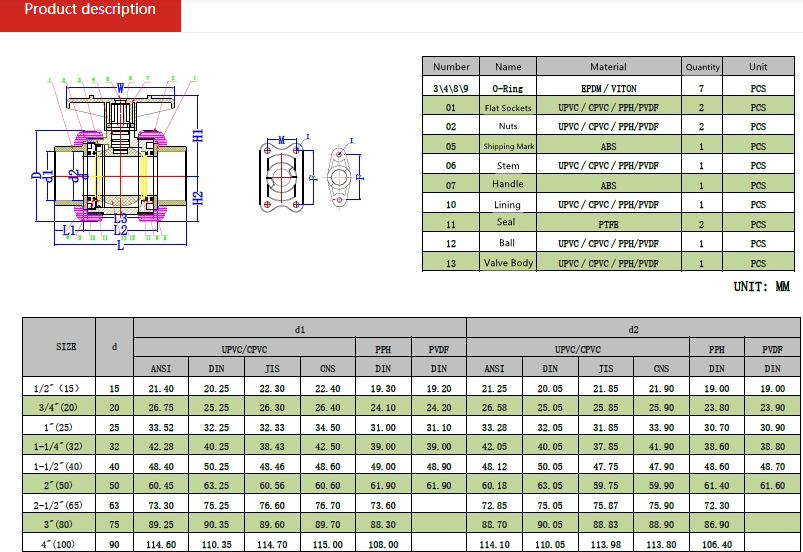Click the 'Seal' name cell
The width and height of the screenshot is (803, 552).
[x=506, y=222]
